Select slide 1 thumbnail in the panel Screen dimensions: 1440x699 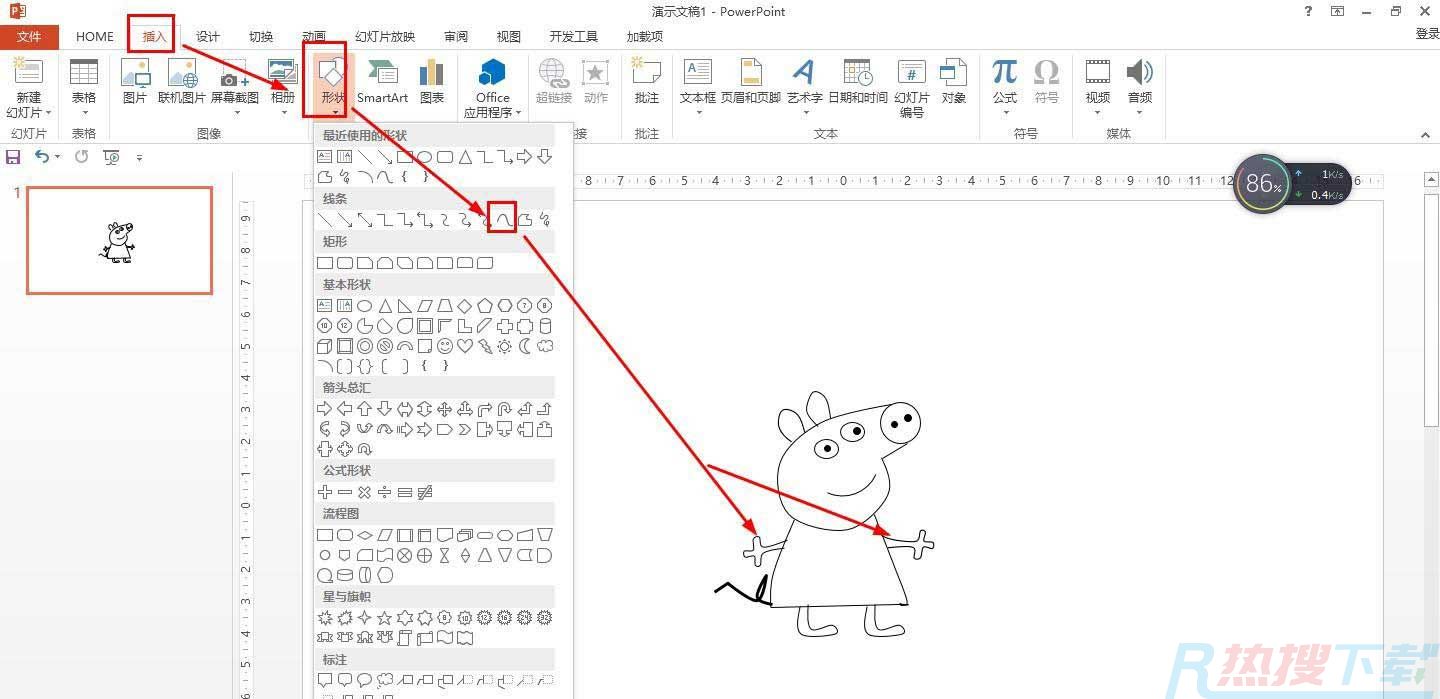click(x=119, y=241)
